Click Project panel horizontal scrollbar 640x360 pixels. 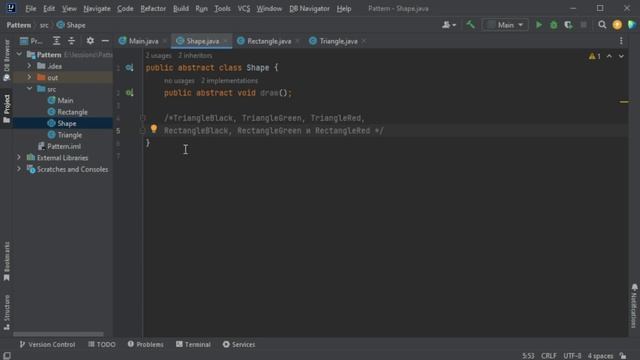point(58,334)
